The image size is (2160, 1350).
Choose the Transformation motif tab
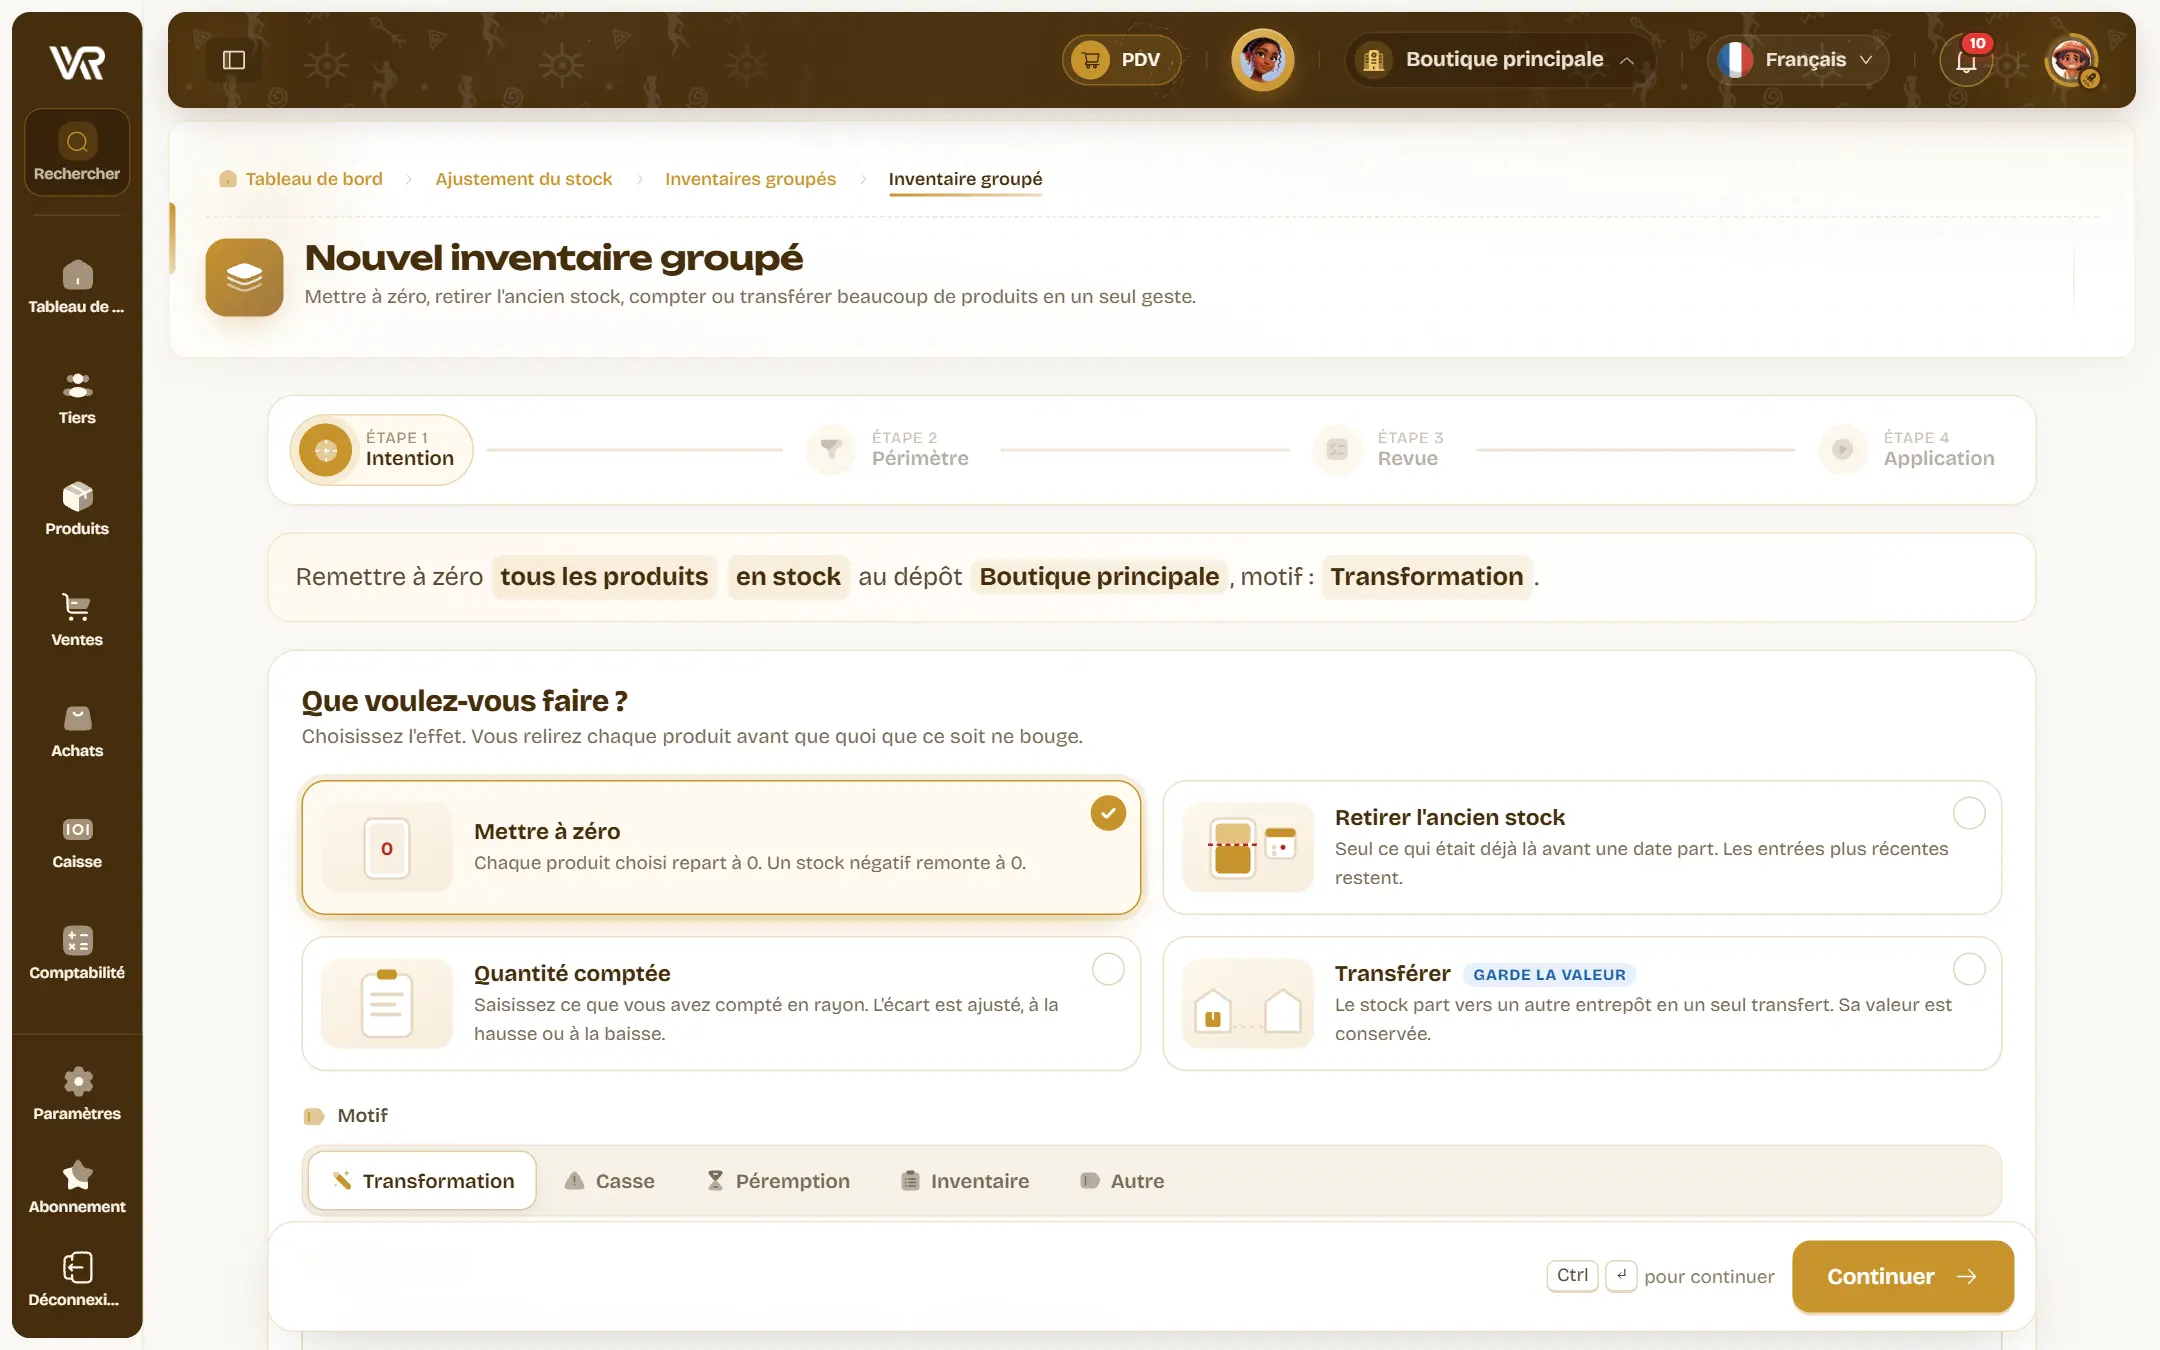[x=422, y=1181]
